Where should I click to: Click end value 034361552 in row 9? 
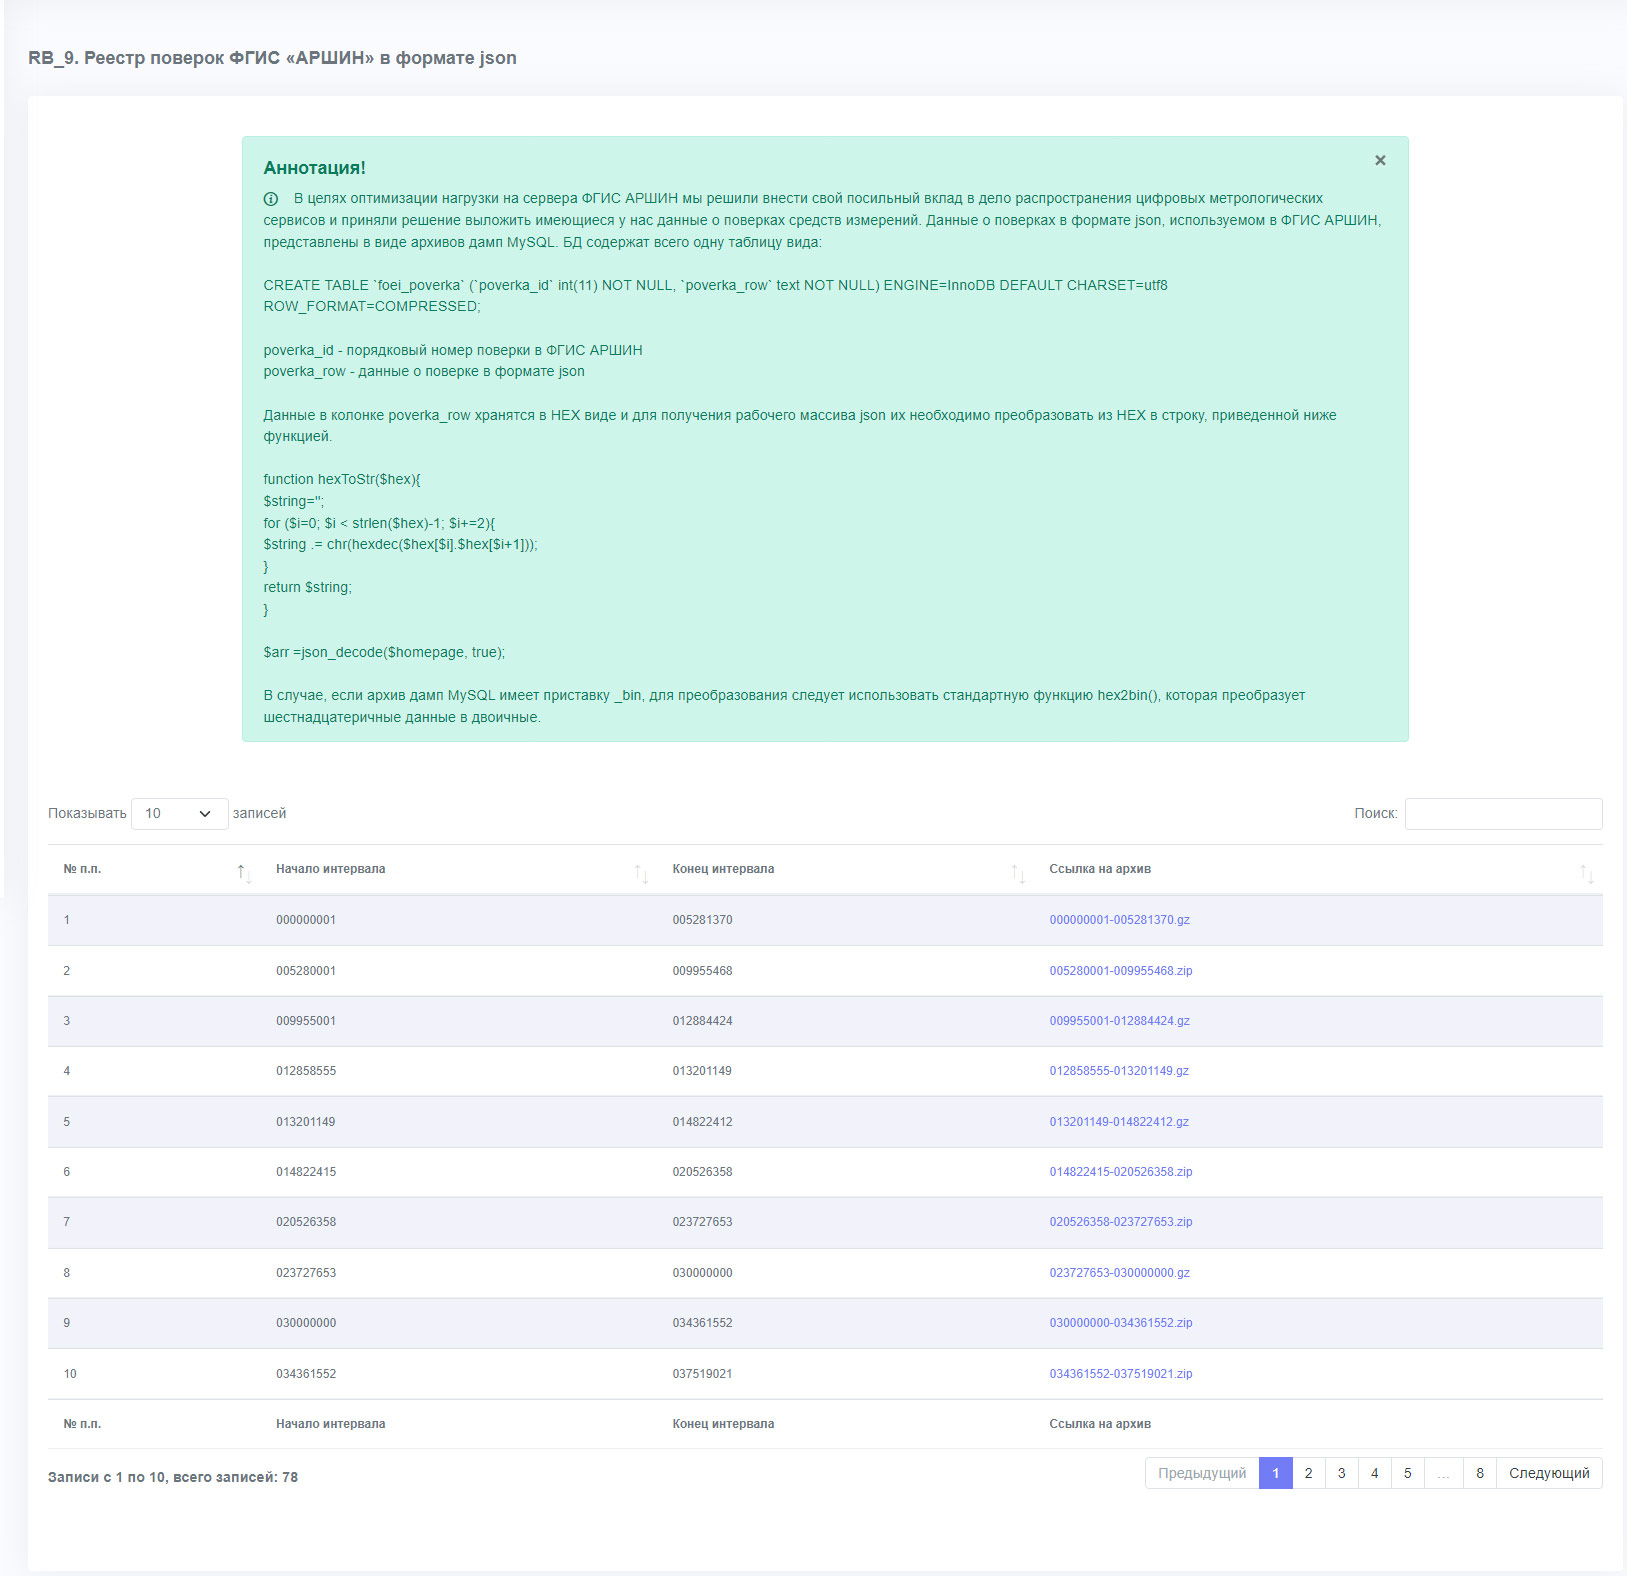(x=702, y=1323)
